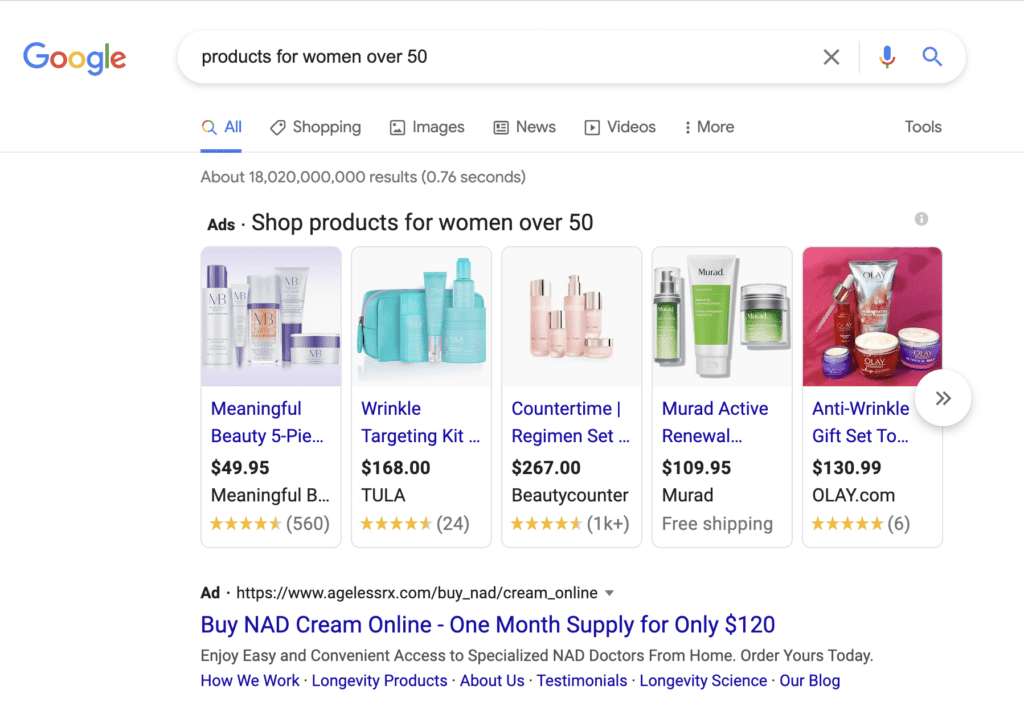Viewport: 1024px width, 710px height.
Task: Click the blue magnifier search icon
Action: pos(932,57)
